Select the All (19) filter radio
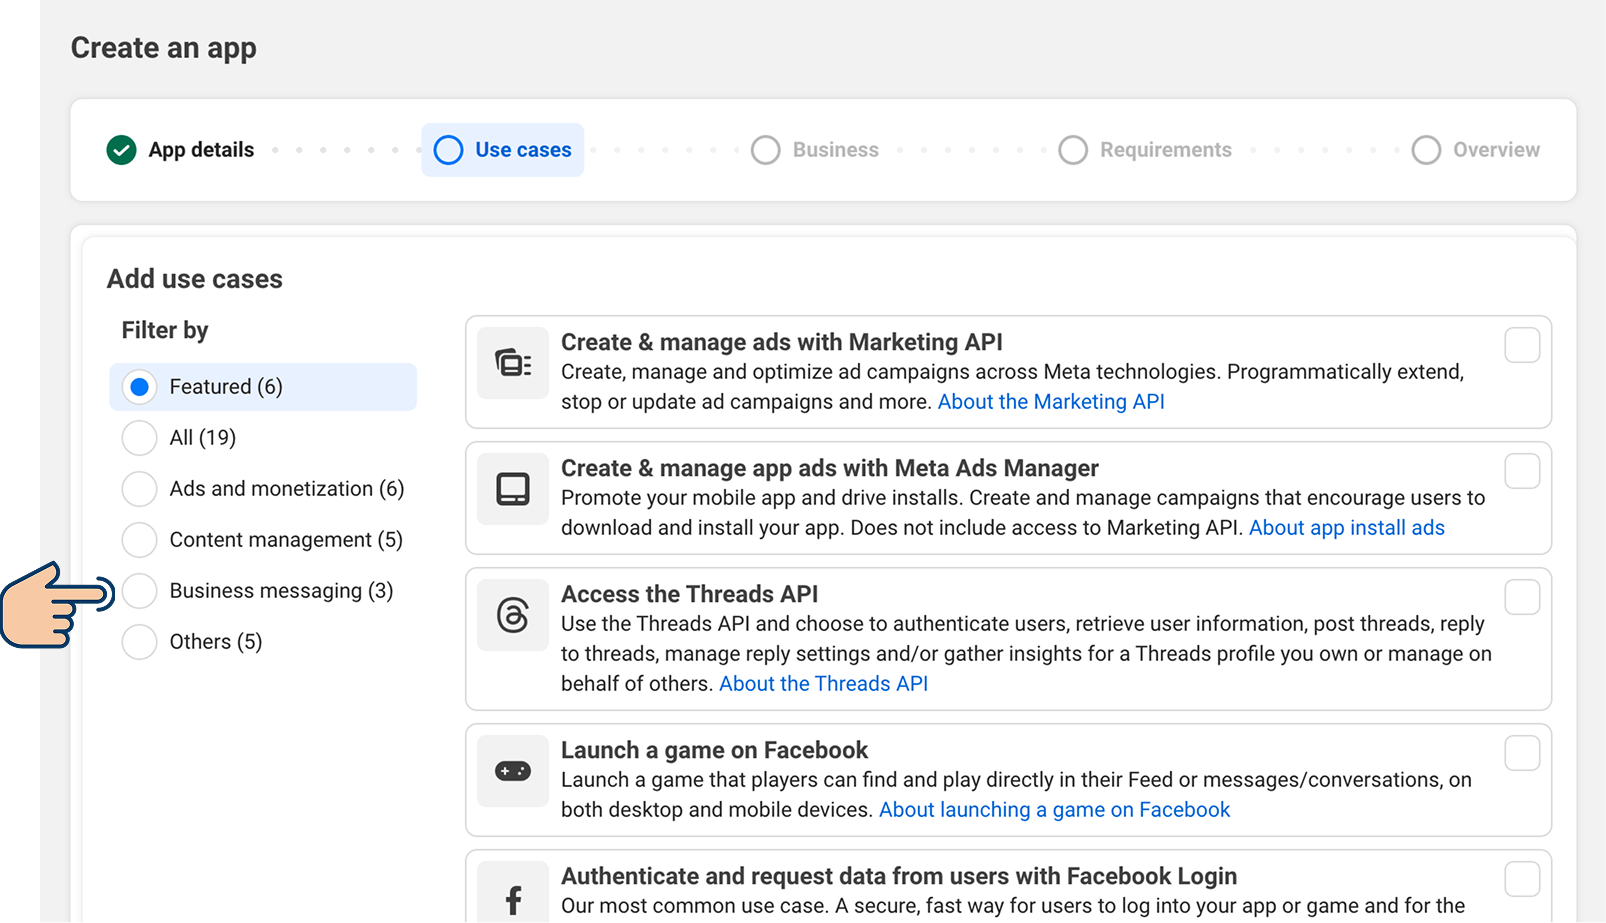 139,438
